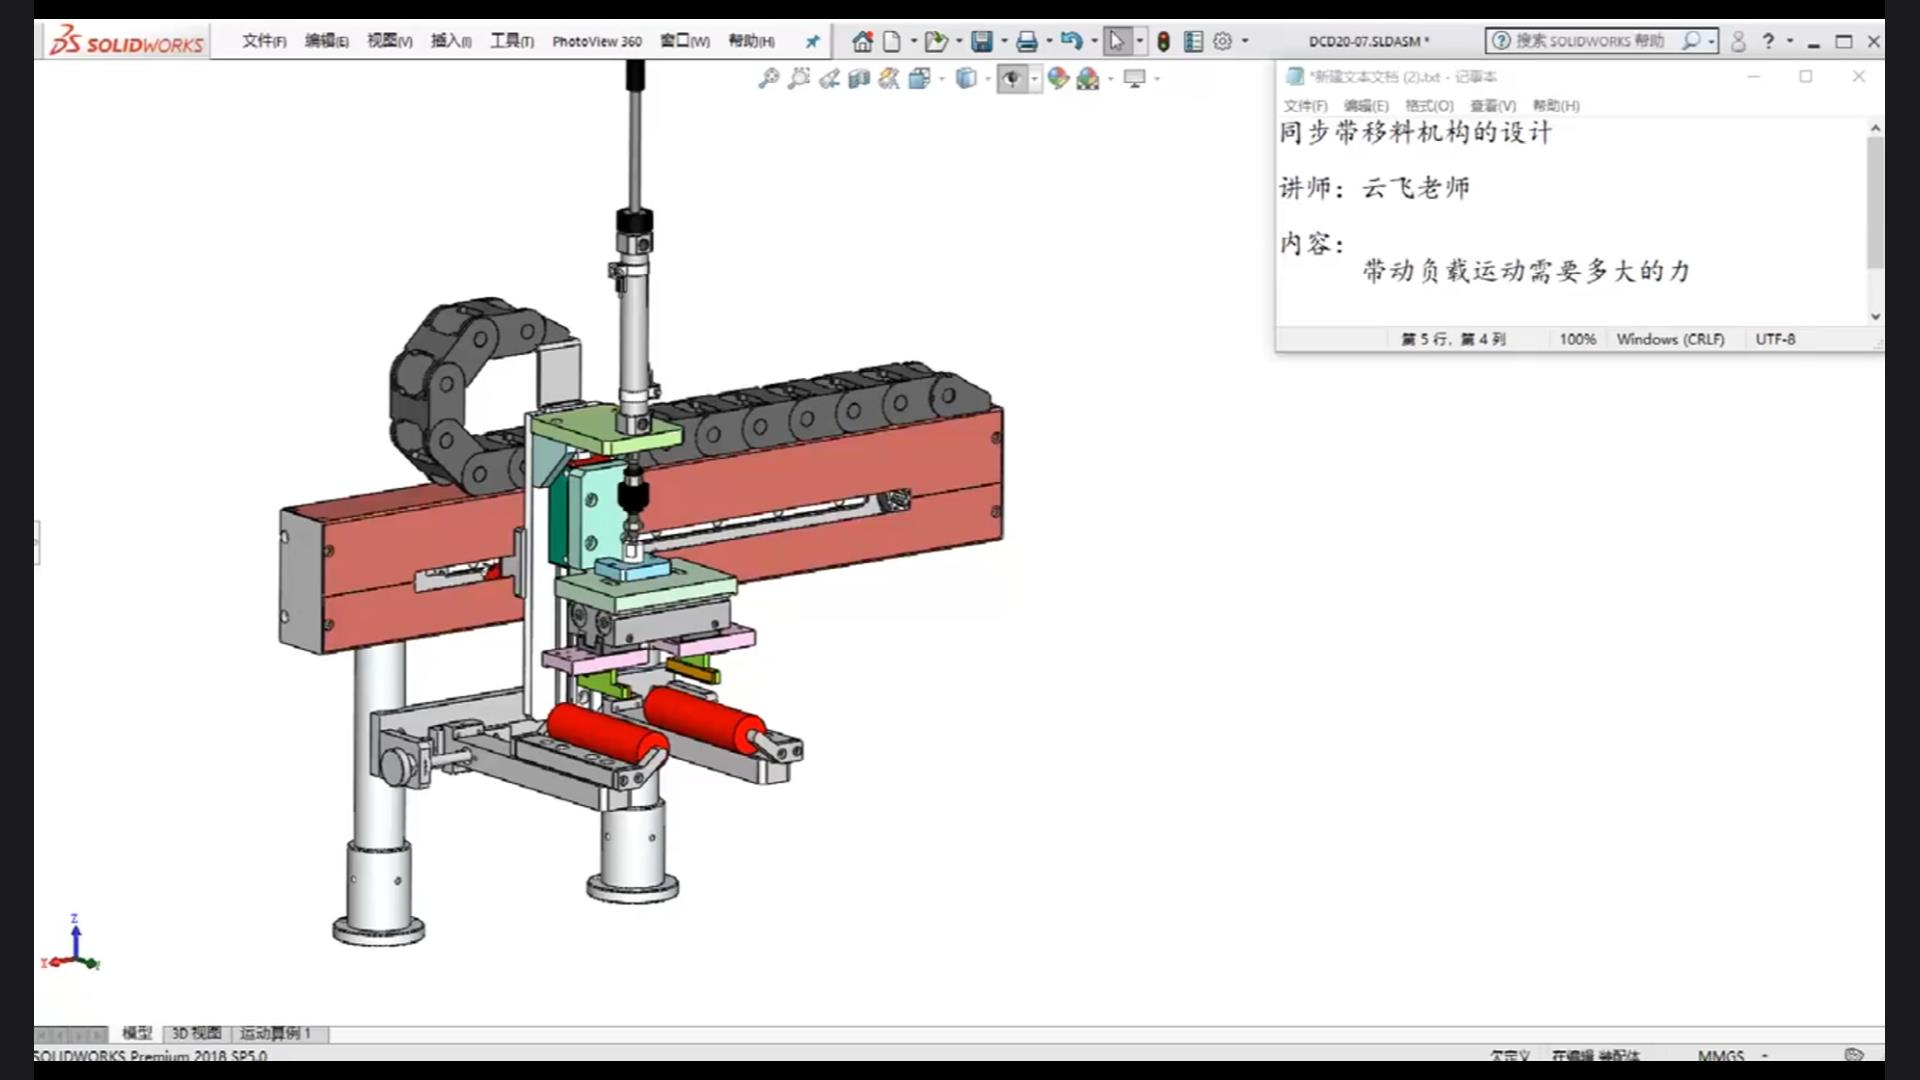Pin the SOLIDWORKS menu bar

point(812,42)
